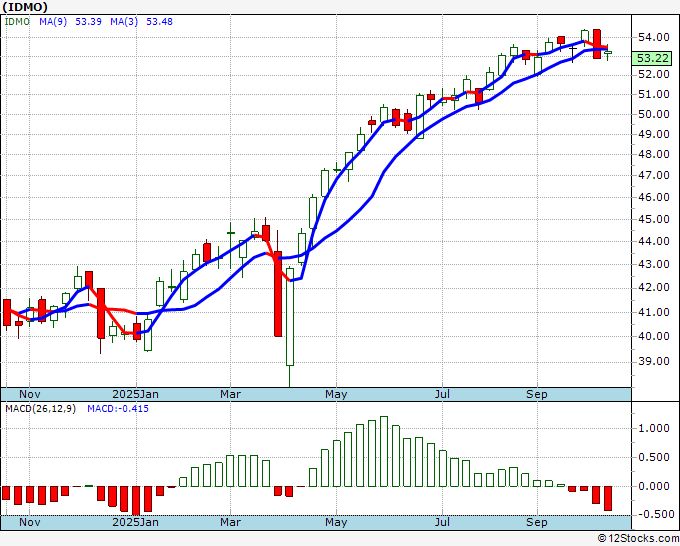
Task: Click the 44.00 price axis label
Action: 654,242
